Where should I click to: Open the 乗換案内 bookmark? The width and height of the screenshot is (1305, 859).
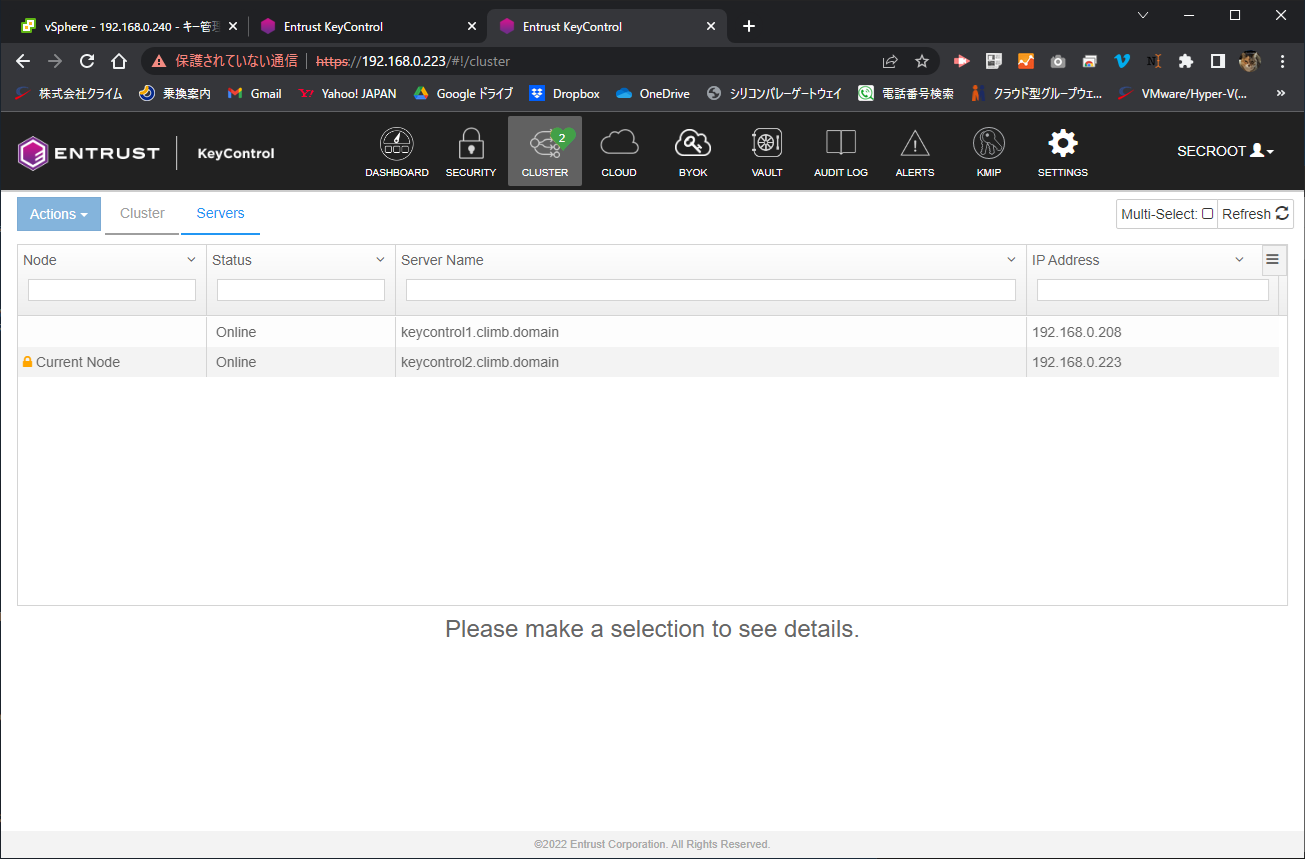pyautogui.click(x=175, y=93)
